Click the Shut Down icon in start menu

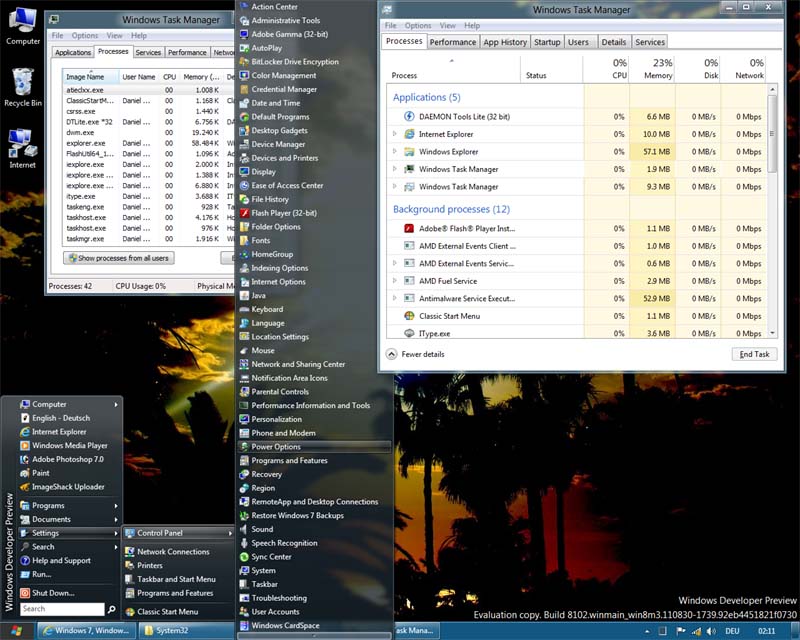click(24, 593)
